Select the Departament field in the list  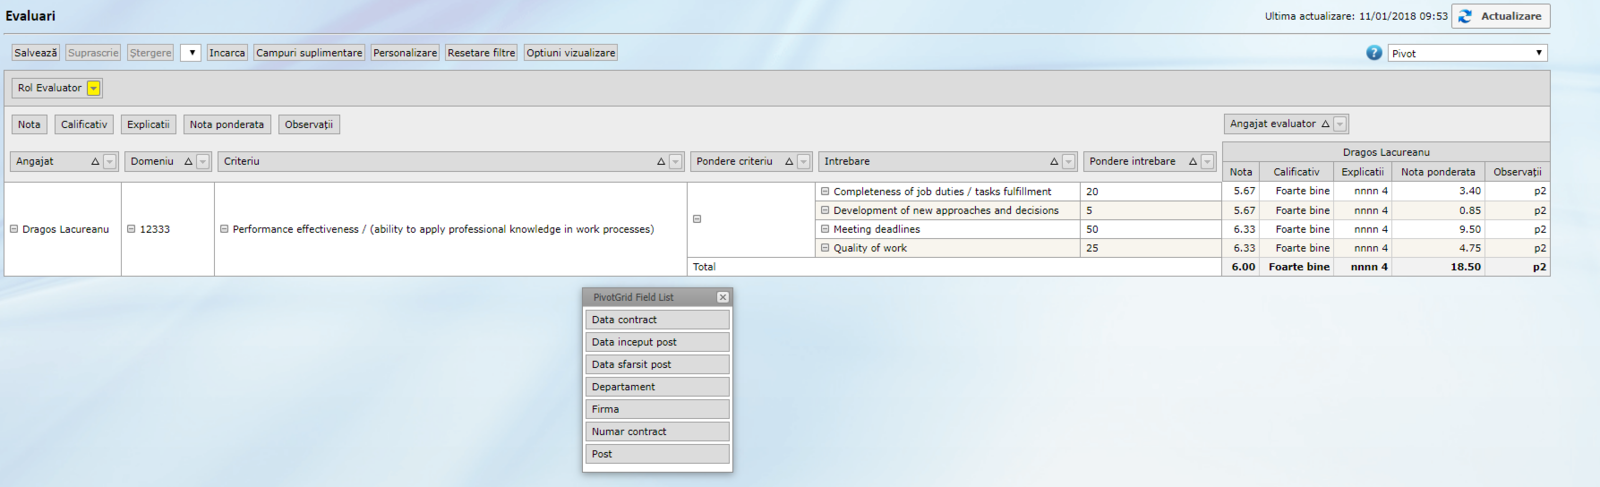click(657, 387)
